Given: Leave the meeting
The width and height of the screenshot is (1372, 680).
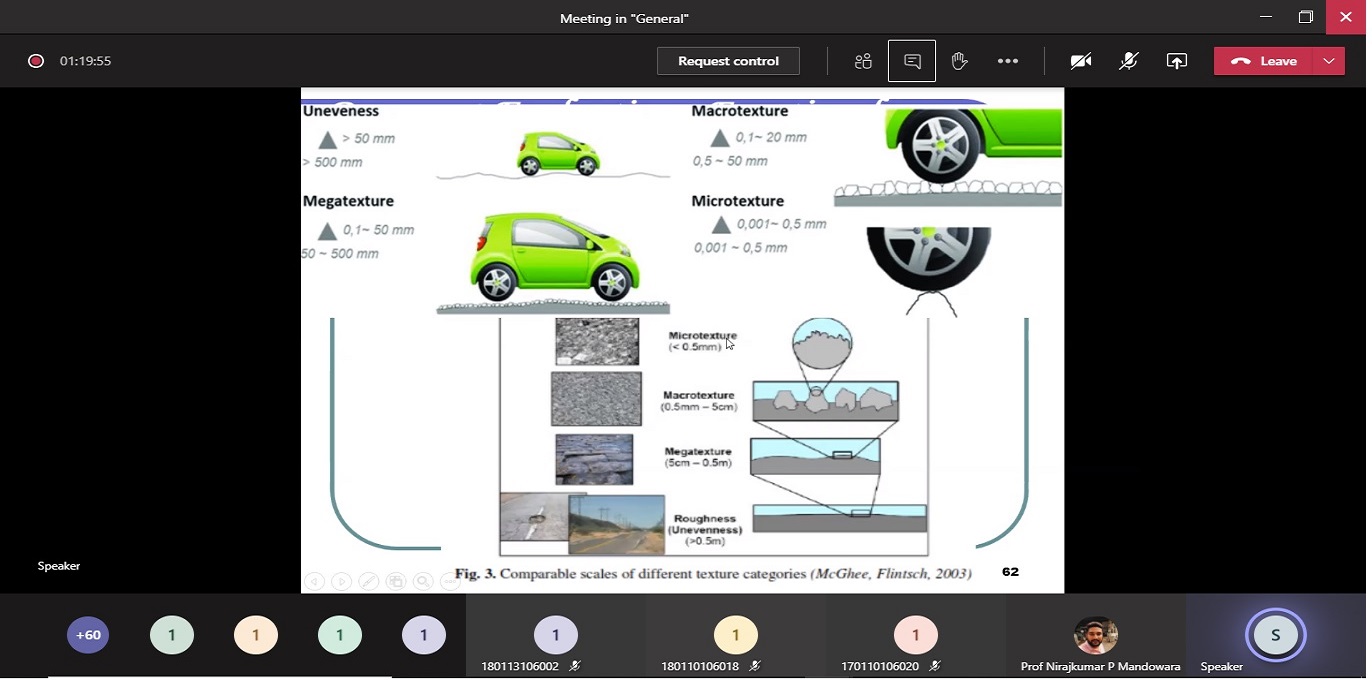Looking at the screenshot, I should pos(1264,61).
